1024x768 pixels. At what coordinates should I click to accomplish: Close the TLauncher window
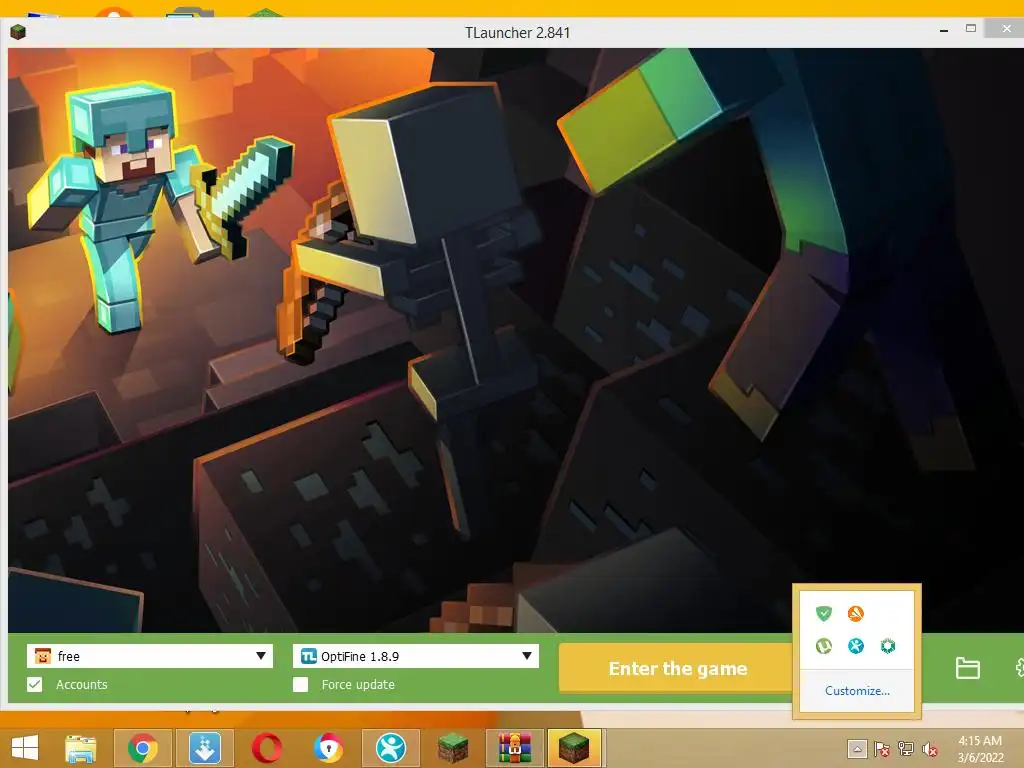(1006, 29)
